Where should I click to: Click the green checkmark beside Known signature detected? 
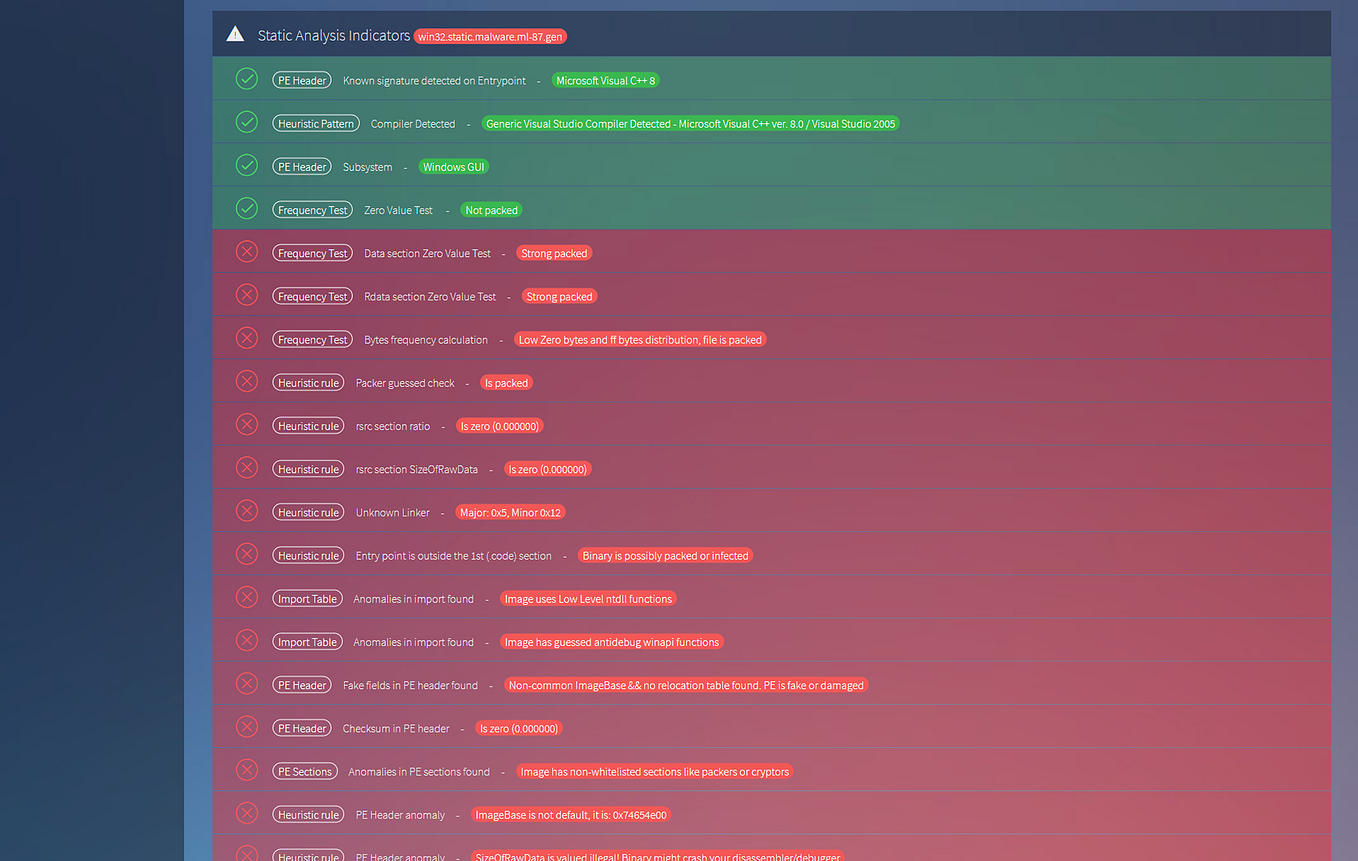(x=247, y=78)
